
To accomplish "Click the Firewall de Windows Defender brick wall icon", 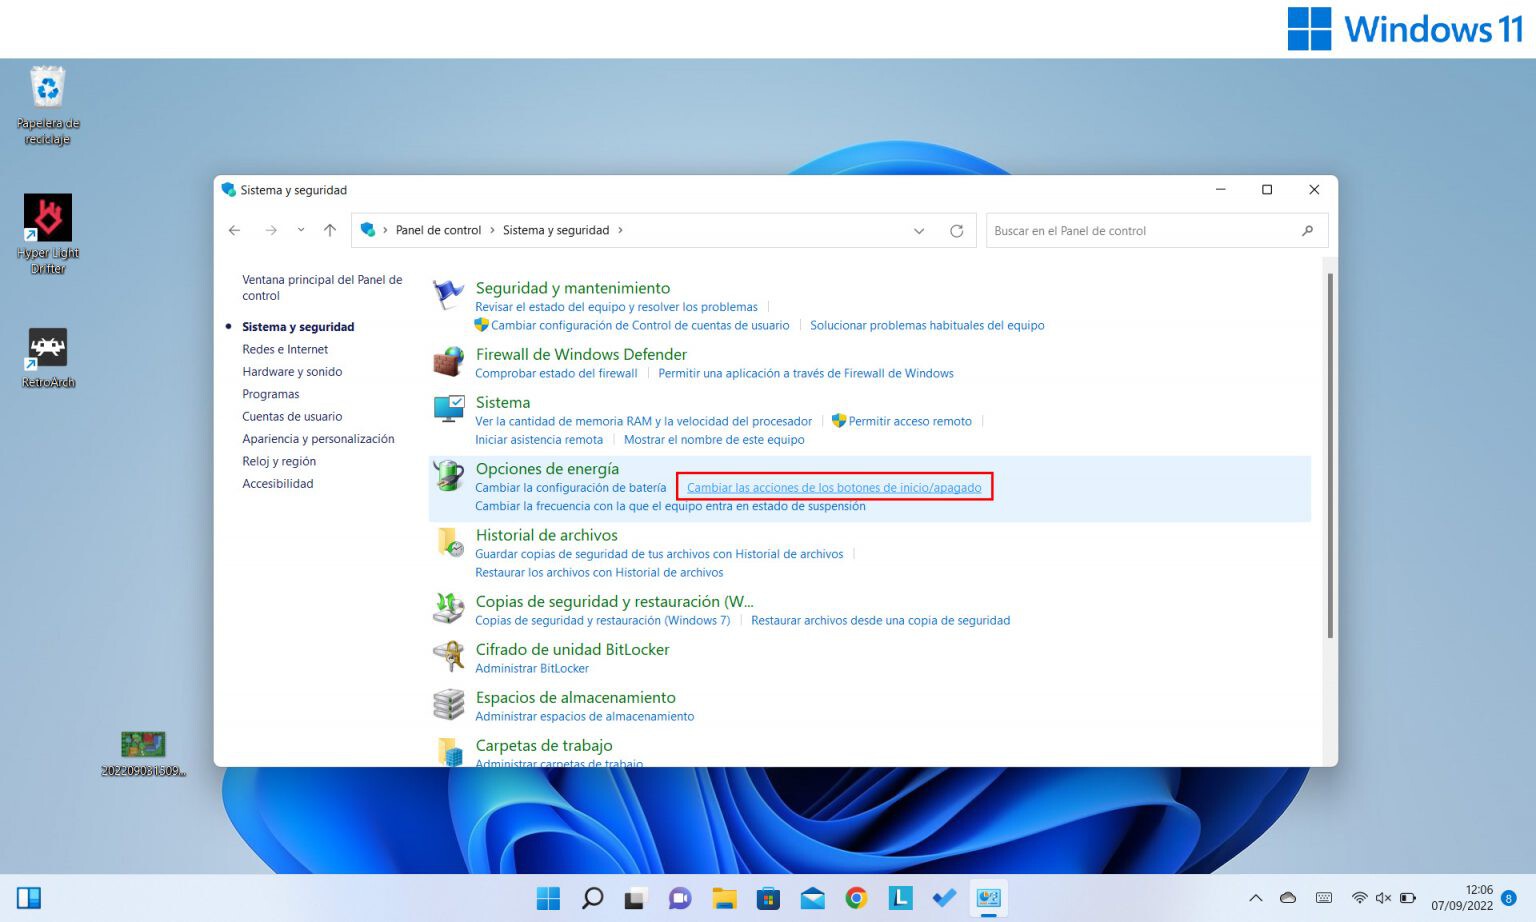I will pos(447,360).
